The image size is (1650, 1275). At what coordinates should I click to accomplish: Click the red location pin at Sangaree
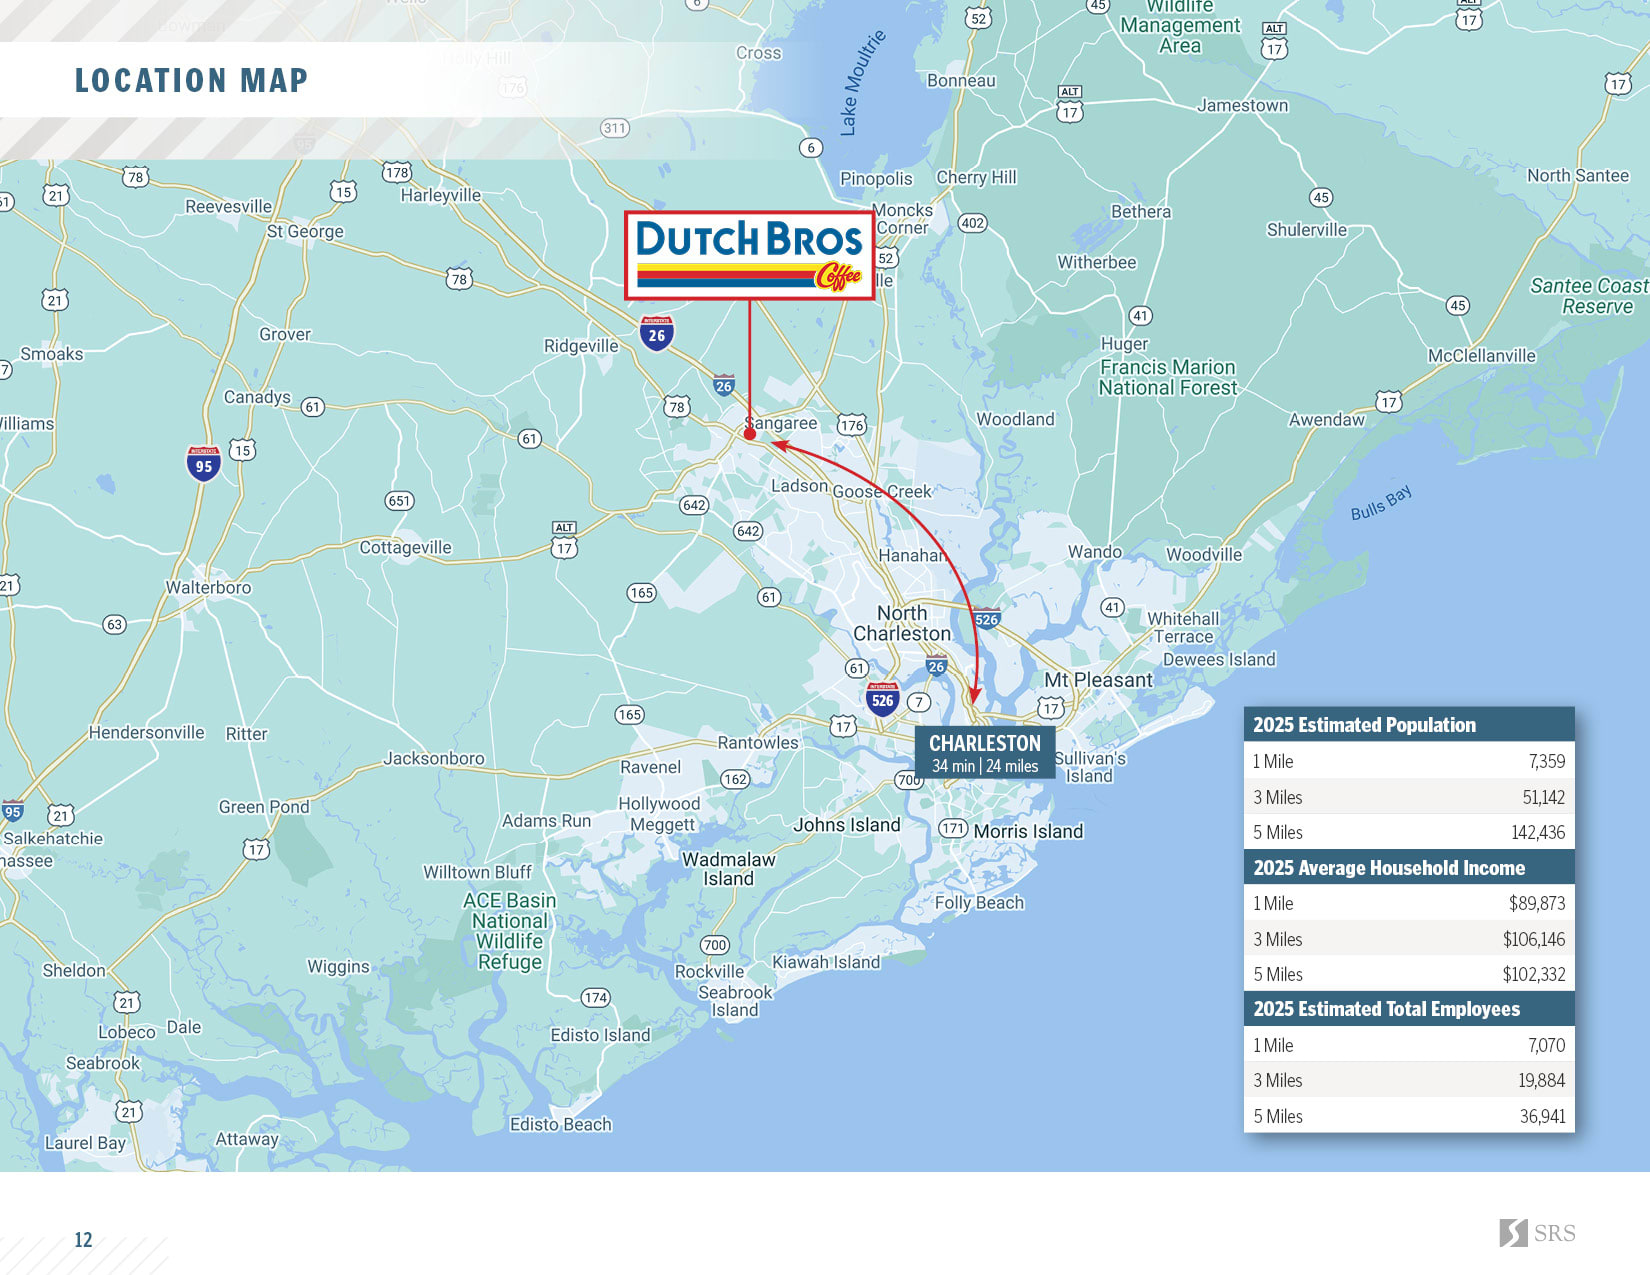coord(749,434)
